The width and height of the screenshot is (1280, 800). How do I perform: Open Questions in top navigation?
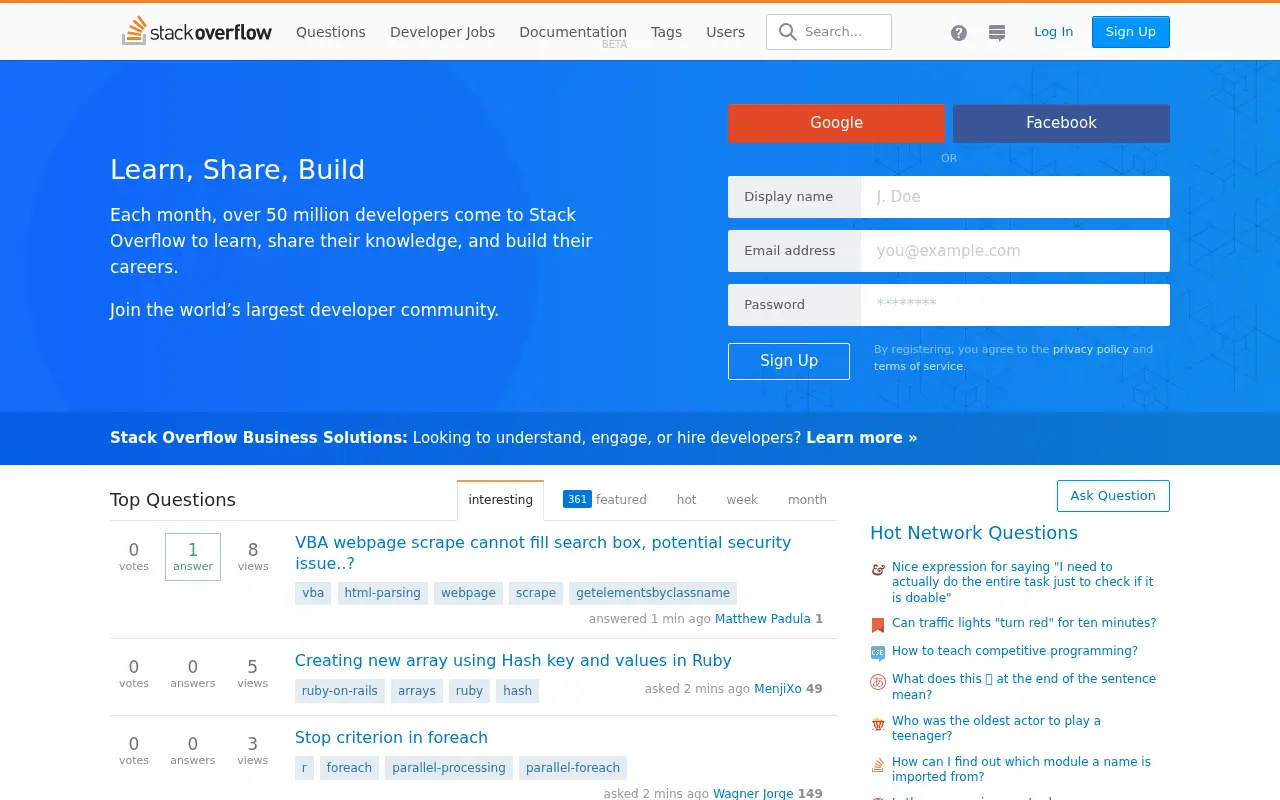pos(331,32)
